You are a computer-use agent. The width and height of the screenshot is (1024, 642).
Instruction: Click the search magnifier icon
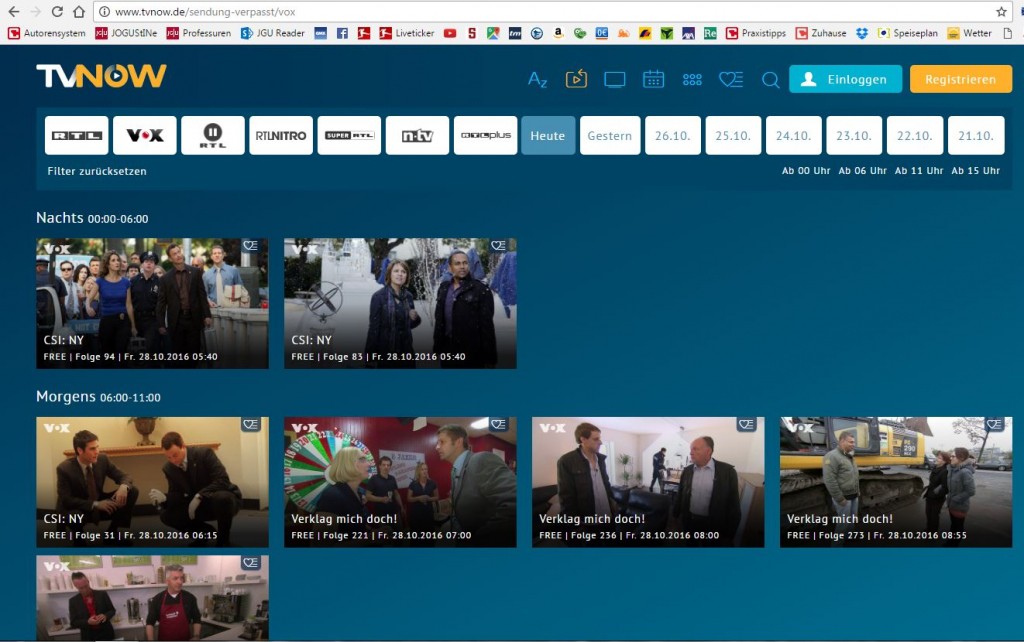click(x=770, y=80)
